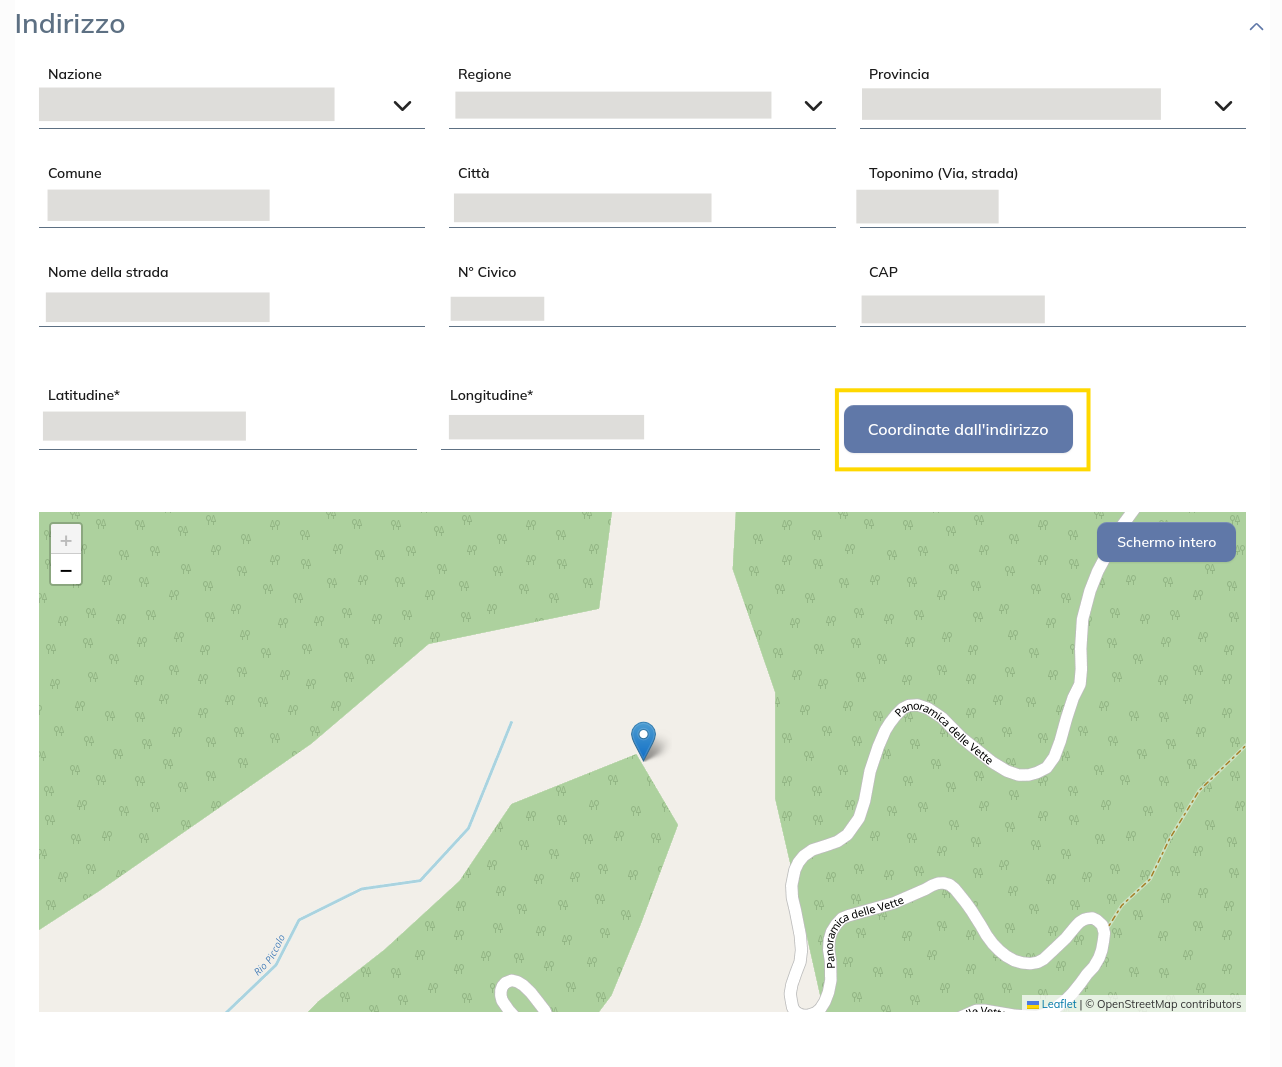Click the Schermo intero button

[x=1166, y=542]
